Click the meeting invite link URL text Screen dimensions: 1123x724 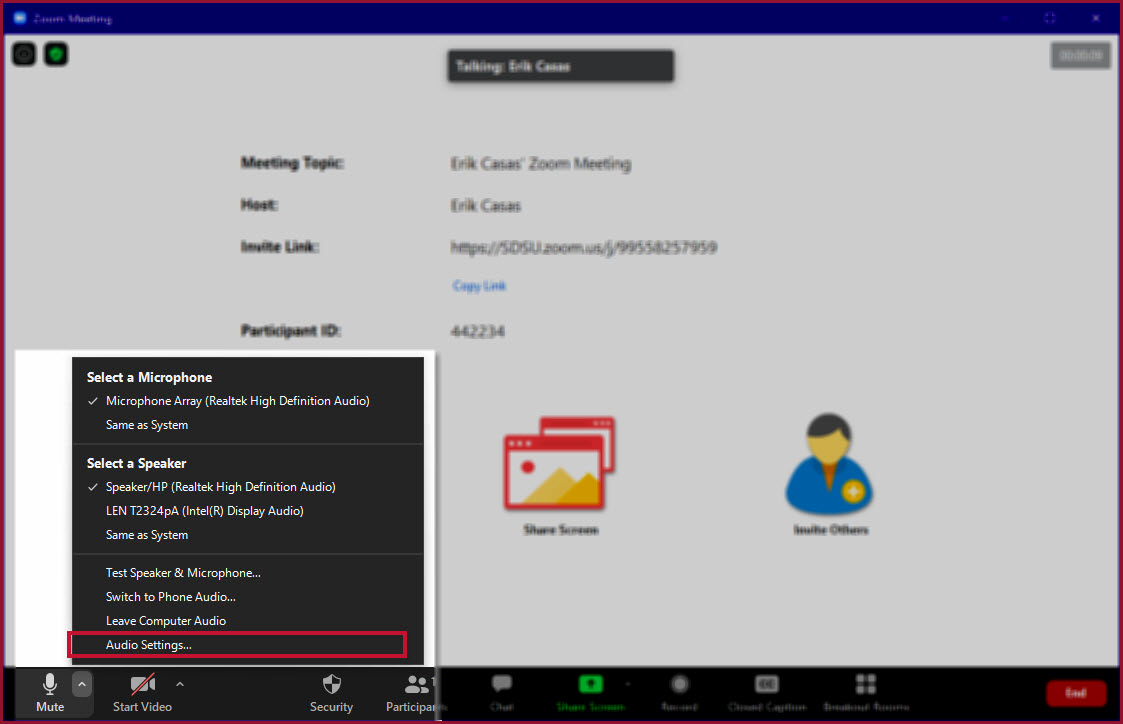(584, 248)
